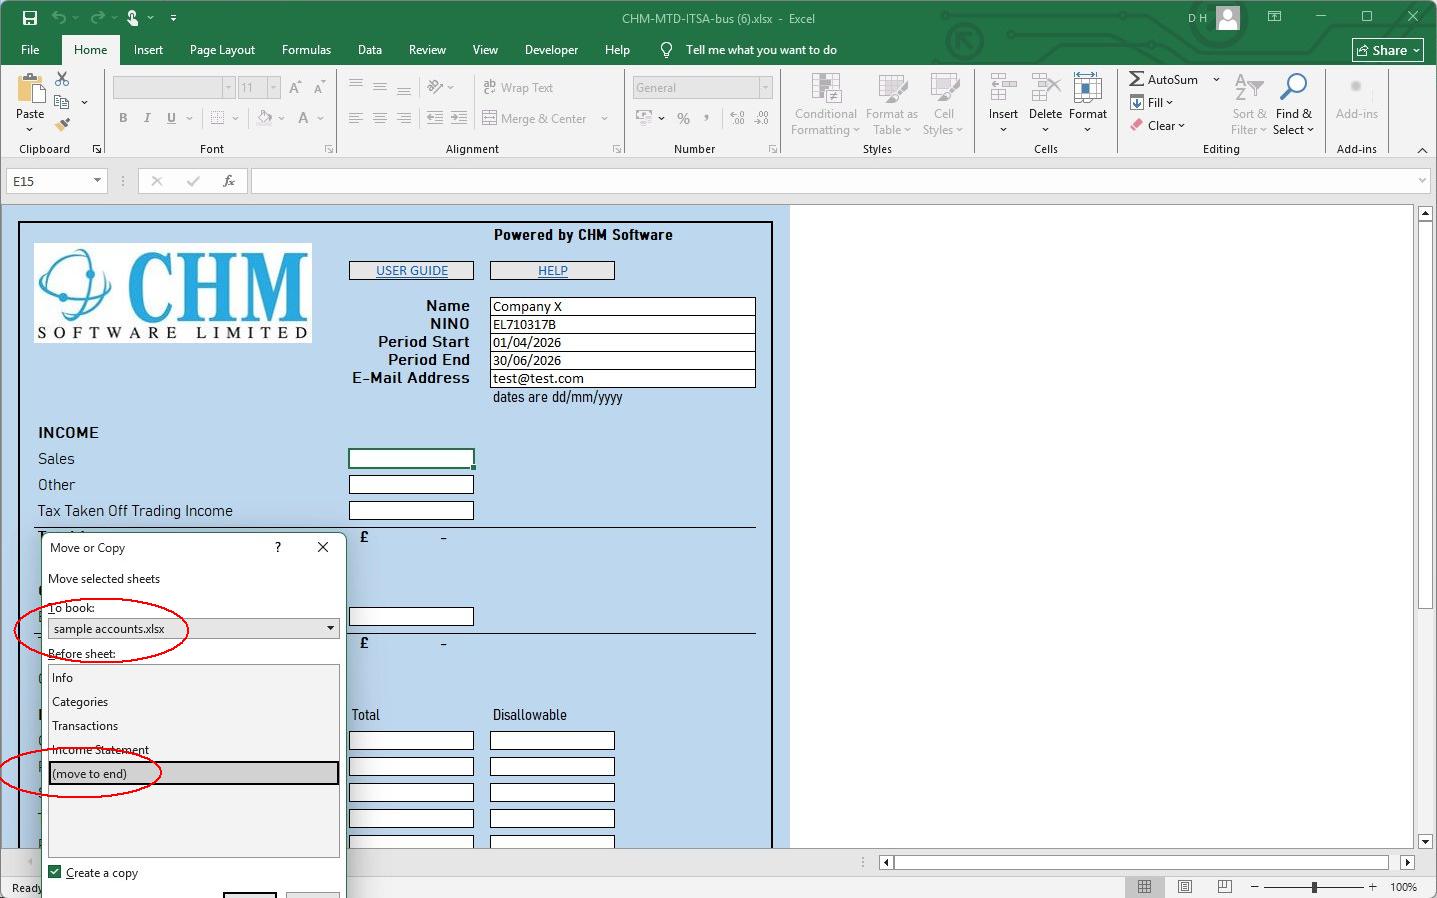
Task: Open the USER GUIDE link
Action: click(412, 271)
